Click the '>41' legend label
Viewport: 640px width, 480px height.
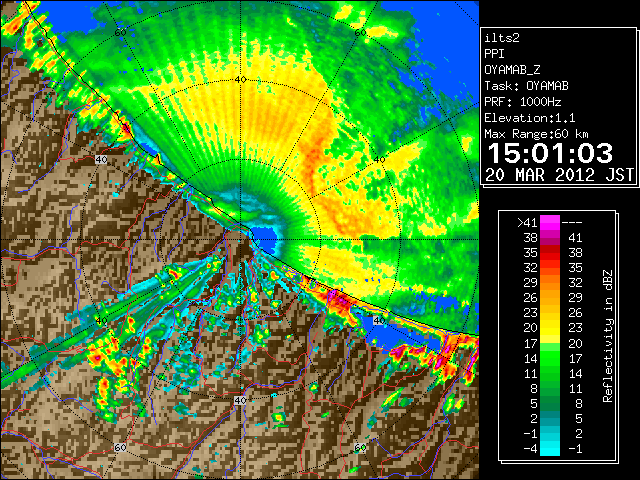coord(527,223)
